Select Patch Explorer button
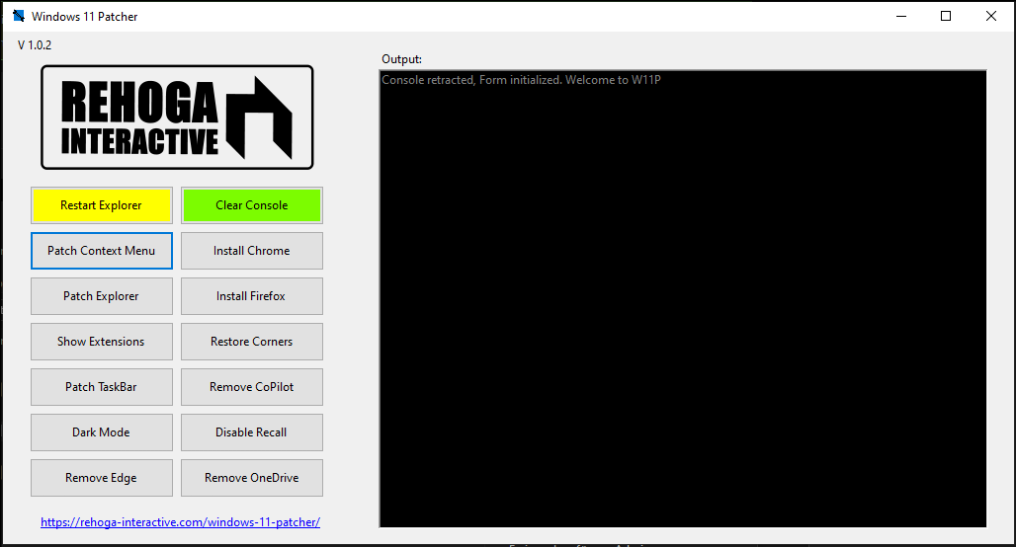The image size is (1016, 547). click(101, 296)
